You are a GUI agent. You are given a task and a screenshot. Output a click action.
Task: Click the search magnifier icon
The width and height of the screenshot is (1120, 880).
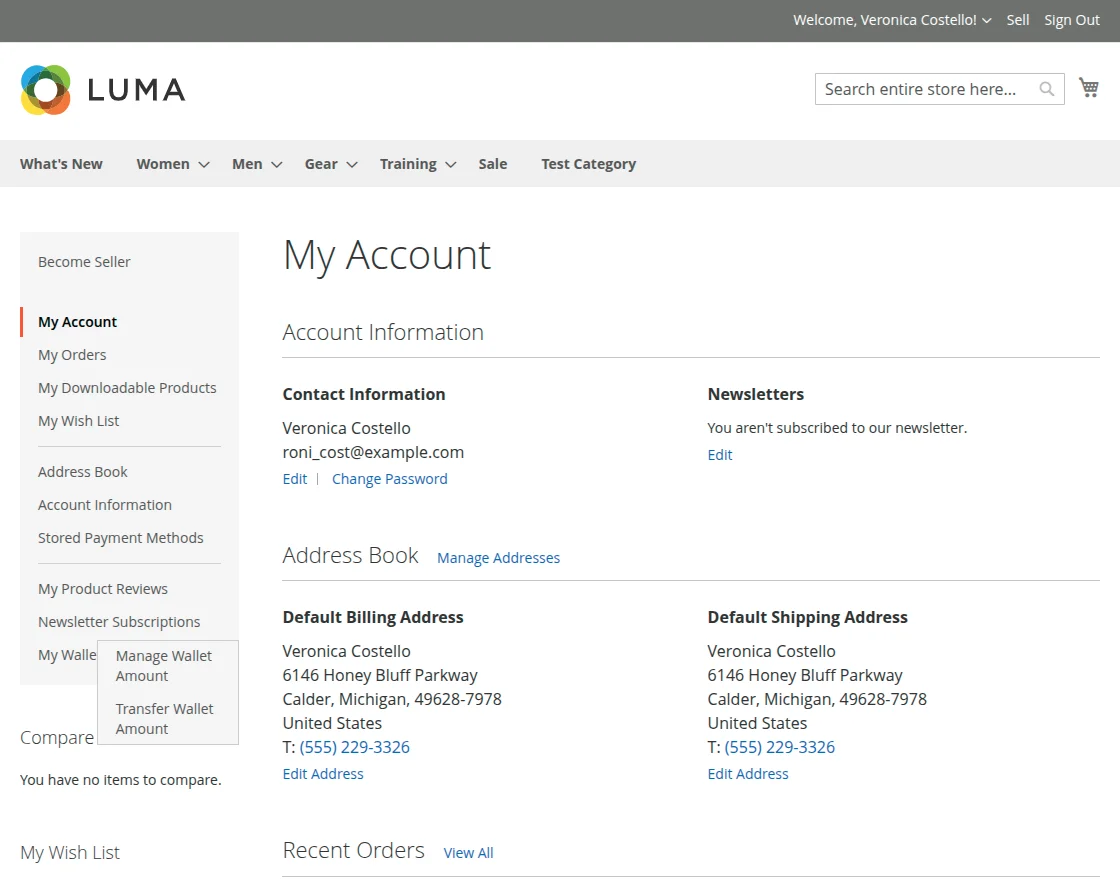click(1047, 89)
